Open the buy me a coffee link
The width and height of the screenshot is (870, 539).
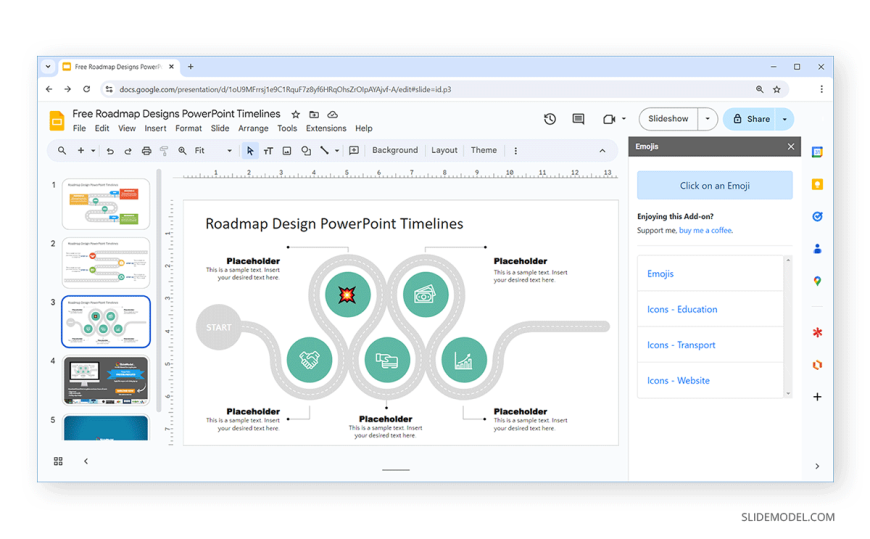(705, 230)
